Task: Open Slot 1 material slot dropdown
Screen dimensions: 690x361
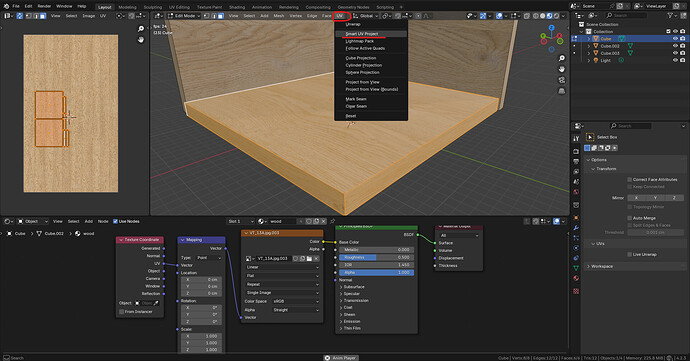Action: tap(240, 221)
